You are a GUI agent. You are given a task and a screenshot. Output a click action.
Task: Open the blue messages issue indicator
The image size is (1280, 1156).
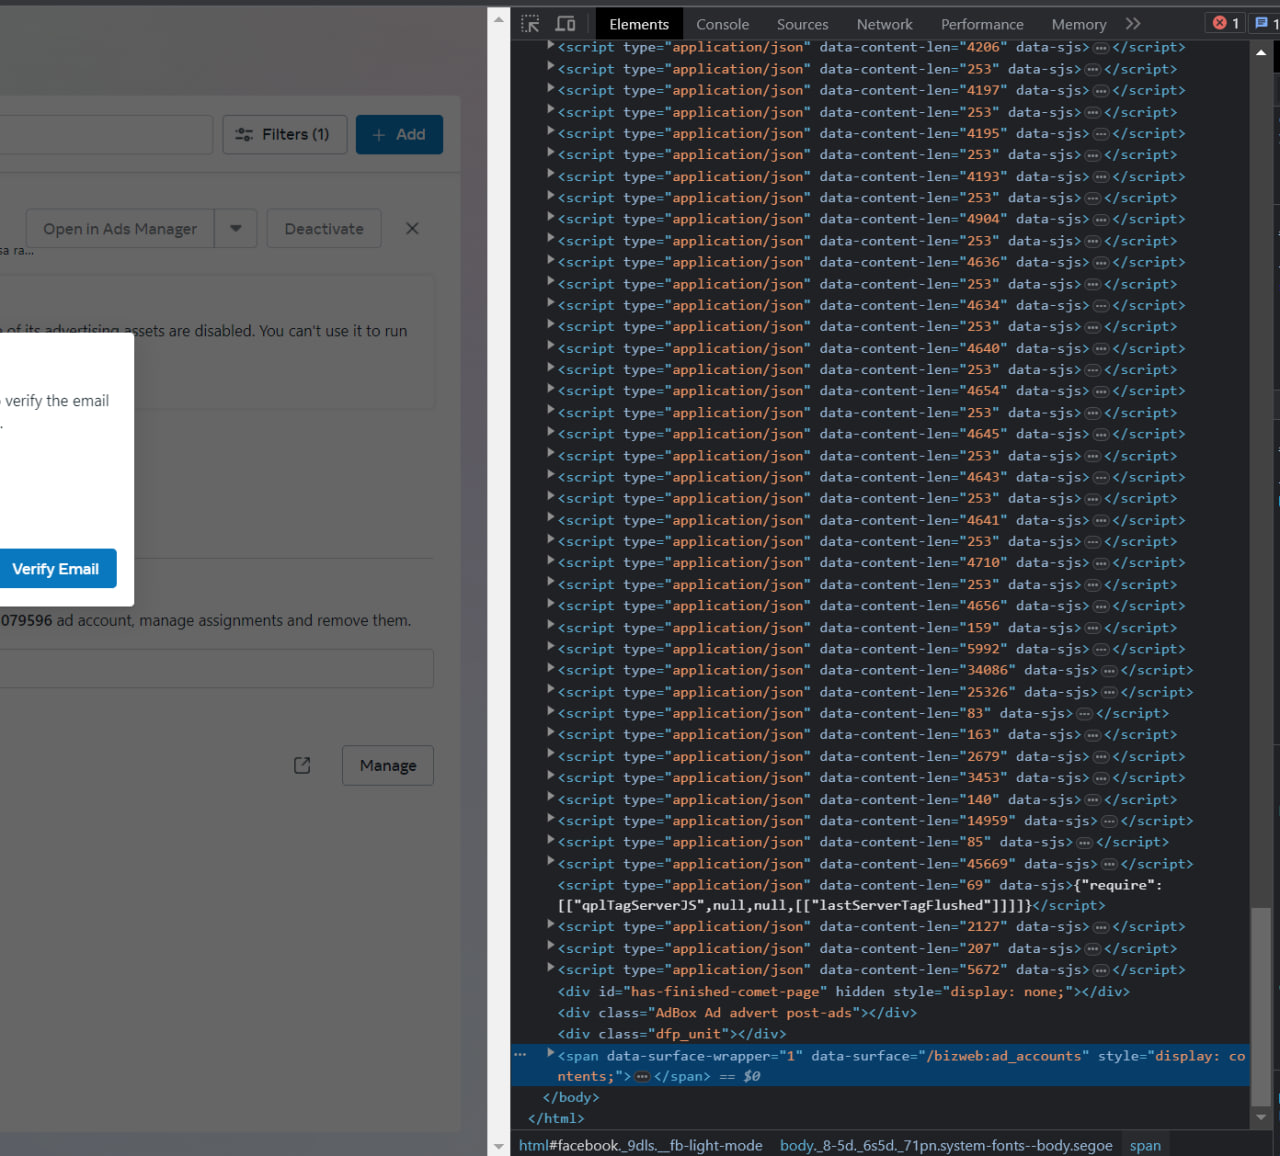click(x=1266, y=23)
